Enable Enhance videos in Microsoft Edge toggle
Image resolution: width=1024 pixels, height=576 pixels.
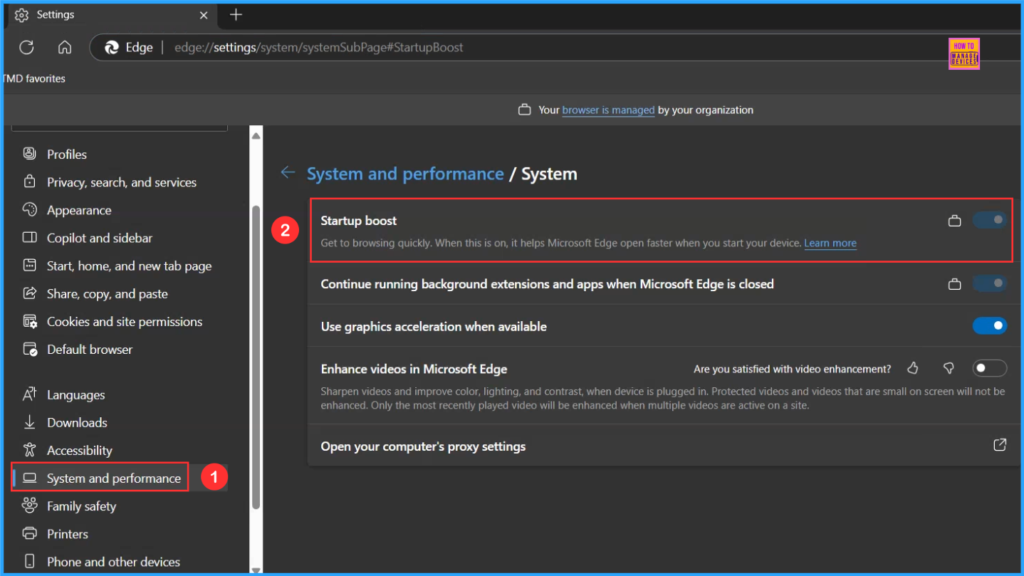pos(989,368)
